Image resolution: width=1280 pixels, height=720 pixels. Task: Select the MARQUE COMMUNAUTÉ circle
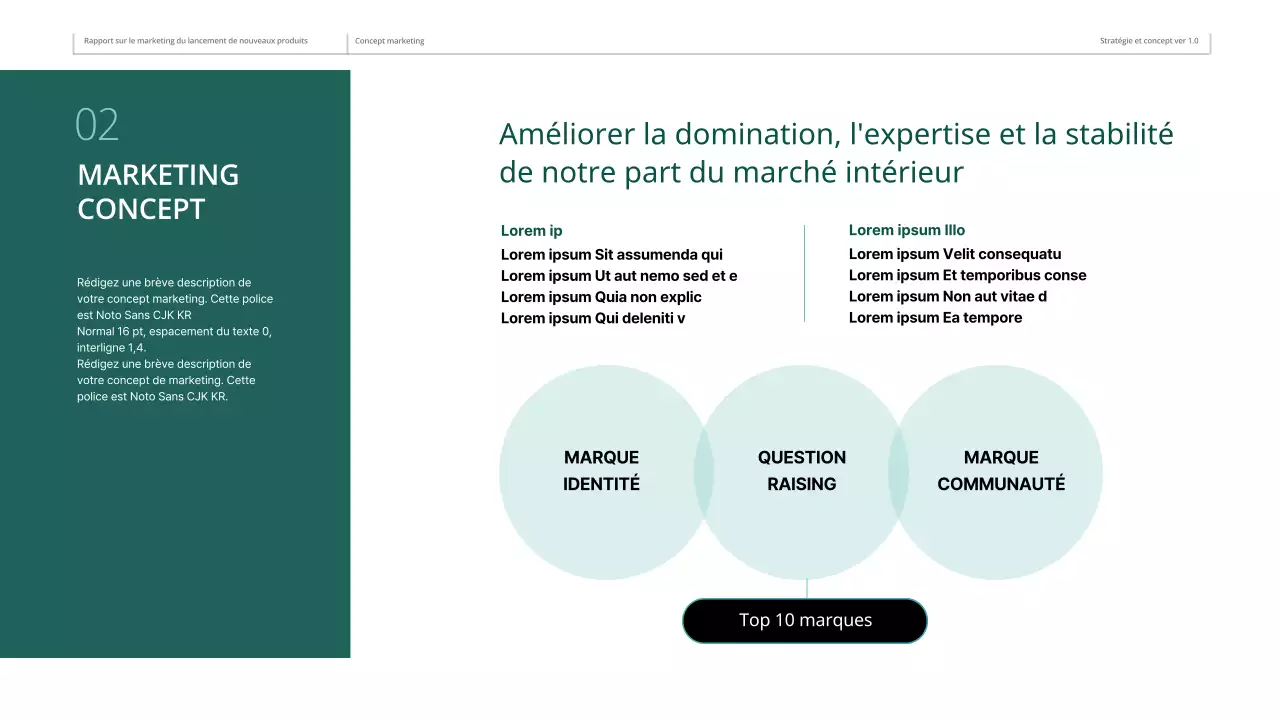click(x=999, y=470)
